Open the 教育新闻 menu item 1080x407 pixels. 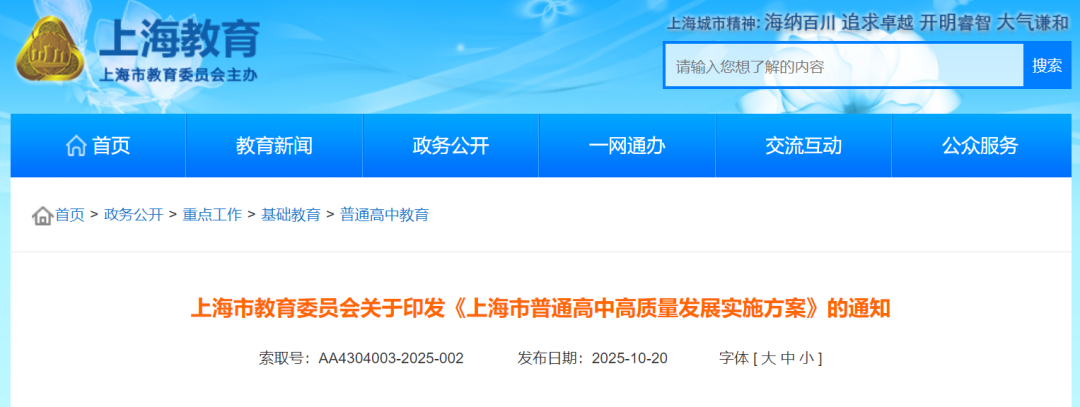[x=274, y=146]
